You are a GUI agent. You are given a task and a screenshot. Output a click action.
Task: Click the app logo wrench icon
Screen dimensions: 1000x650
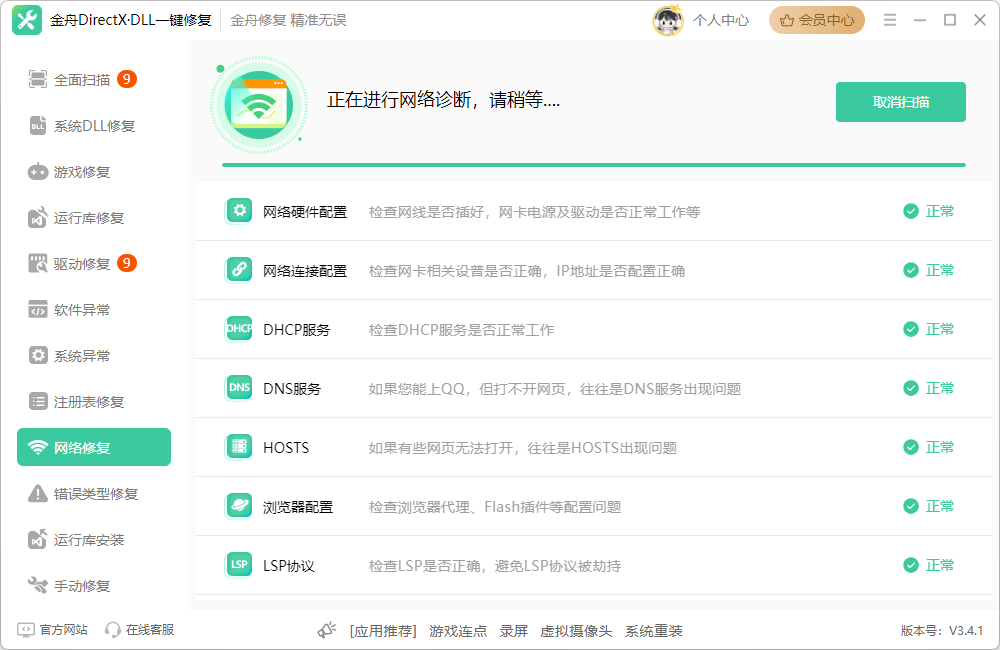(27, 20)
